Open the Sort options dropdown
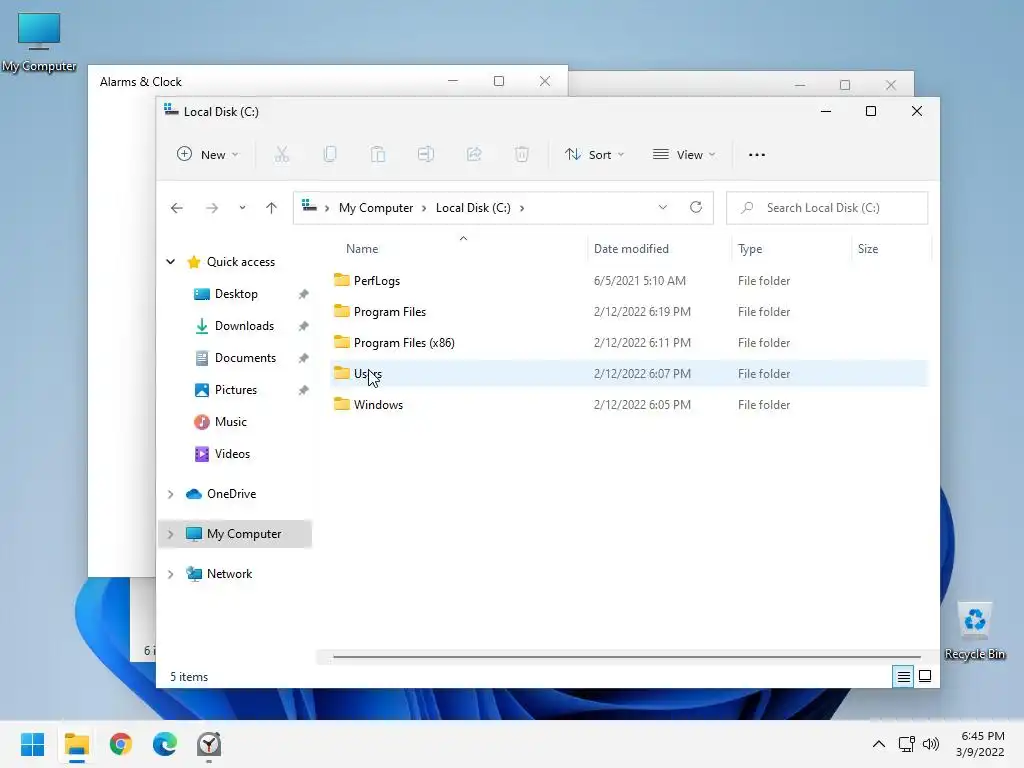Image resolution: width=1024 pixels, height=768 pixels. pyautogui.click(x=594, y=155)
